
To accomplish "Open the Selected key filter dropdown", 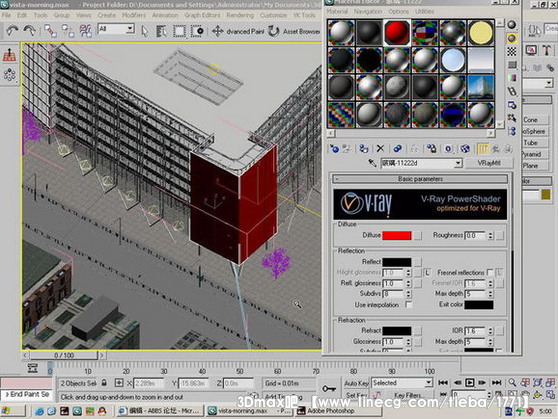I will pos(428,383).
